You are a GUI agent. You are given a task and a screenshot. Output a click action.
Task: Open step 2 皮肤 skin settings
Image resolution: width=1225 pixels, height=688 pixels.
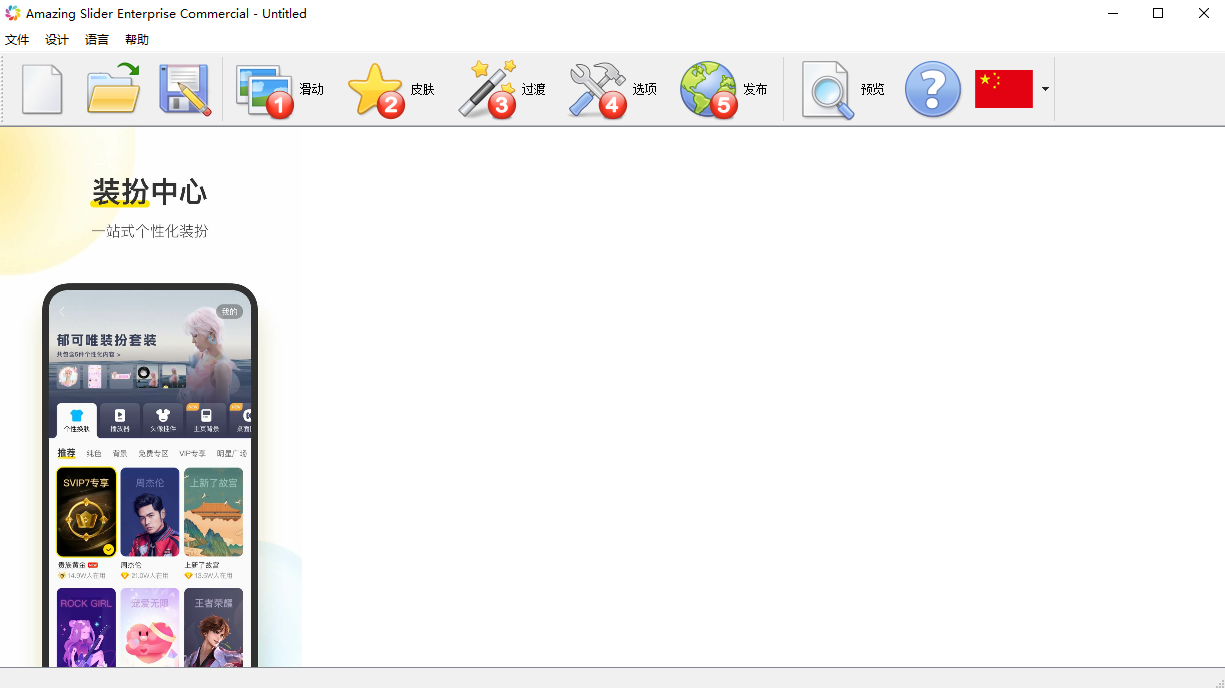tap(390, 90)
